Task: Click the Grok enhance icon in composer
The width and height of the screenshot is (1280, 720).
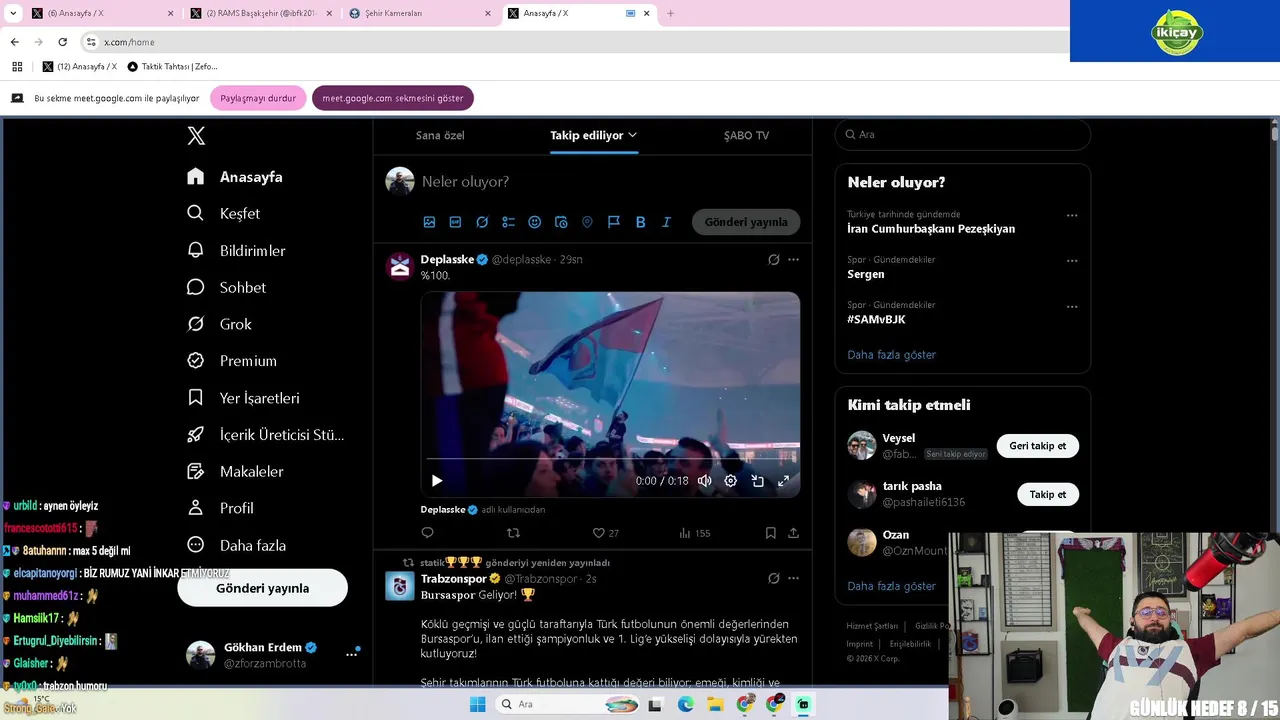Action: (482, 222)
